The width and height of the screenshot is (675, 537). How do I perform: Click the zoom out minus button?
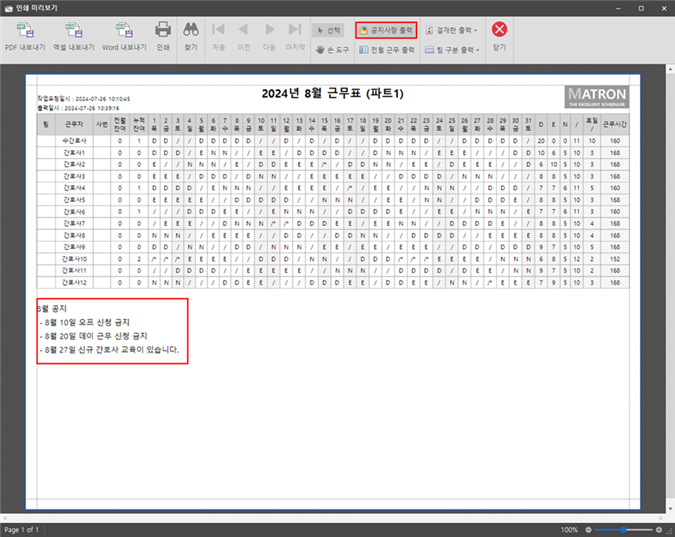pyautogui.click(x=589, y=529)
